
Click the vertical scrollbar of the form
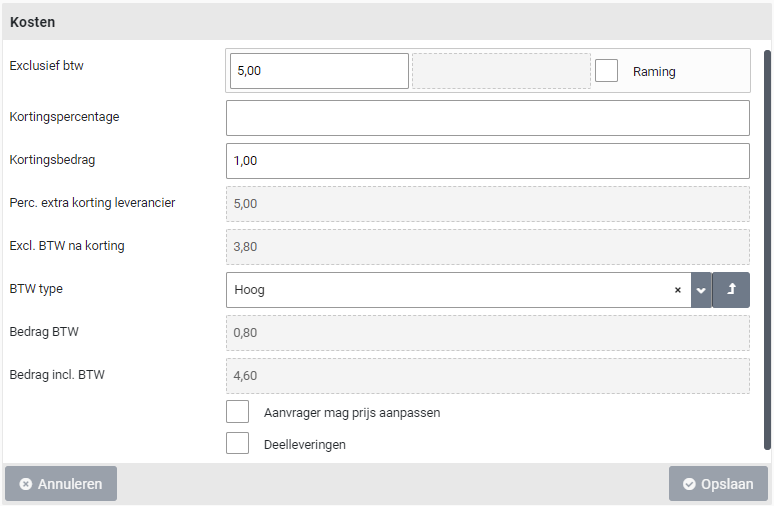tap(767, 250)
